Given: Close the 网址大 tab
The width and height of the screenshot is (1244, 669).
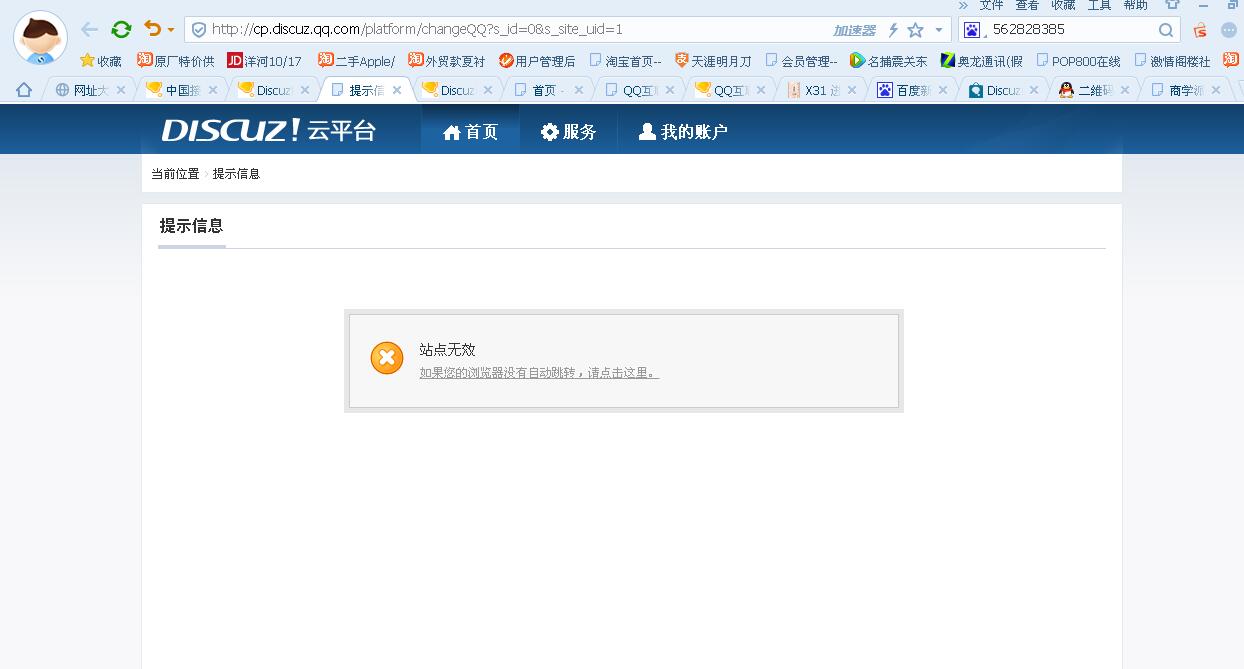Looking at the screenshot, I should (x=121, y=90).
